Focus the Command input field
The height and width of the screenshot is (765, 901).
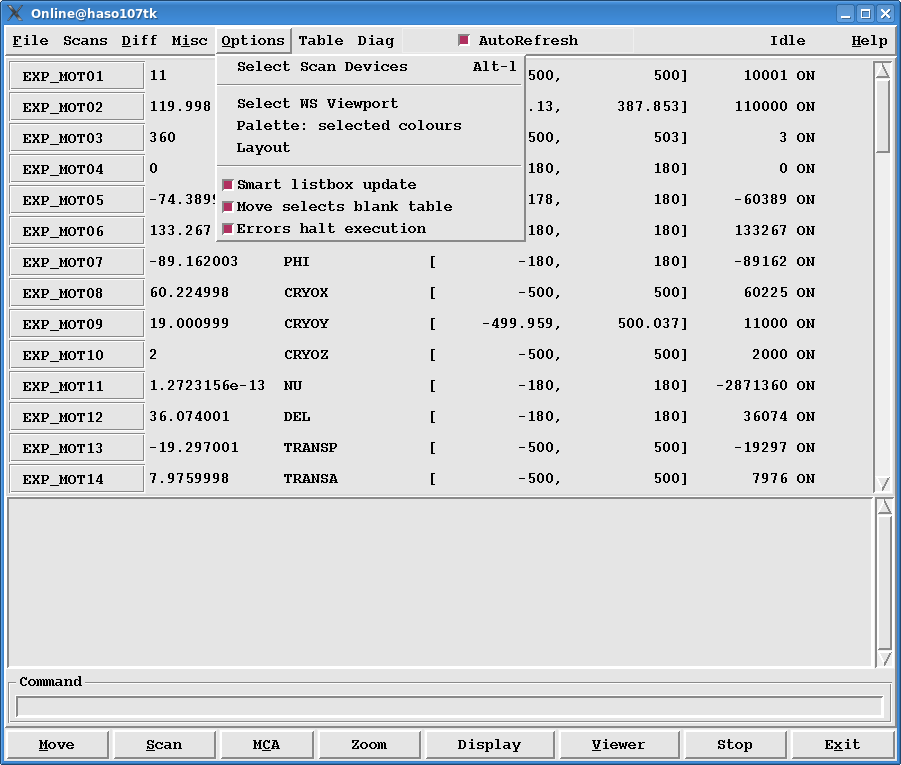click(x=449, y=706)
